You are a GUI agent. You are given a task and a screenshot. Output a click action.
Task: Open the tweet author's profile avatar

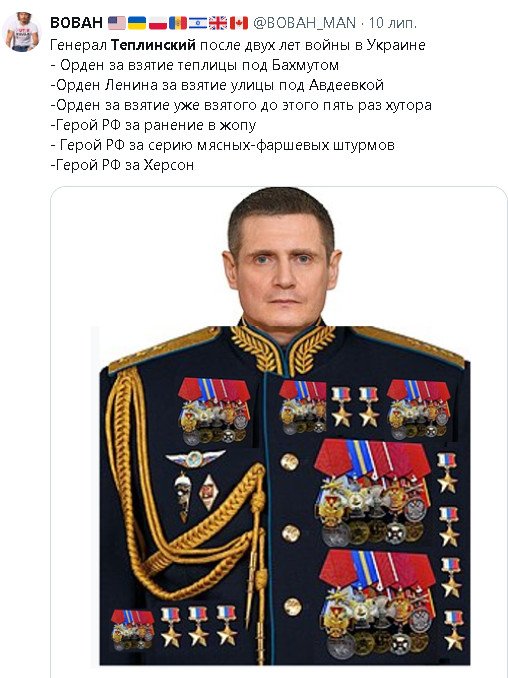coord(22,32)
